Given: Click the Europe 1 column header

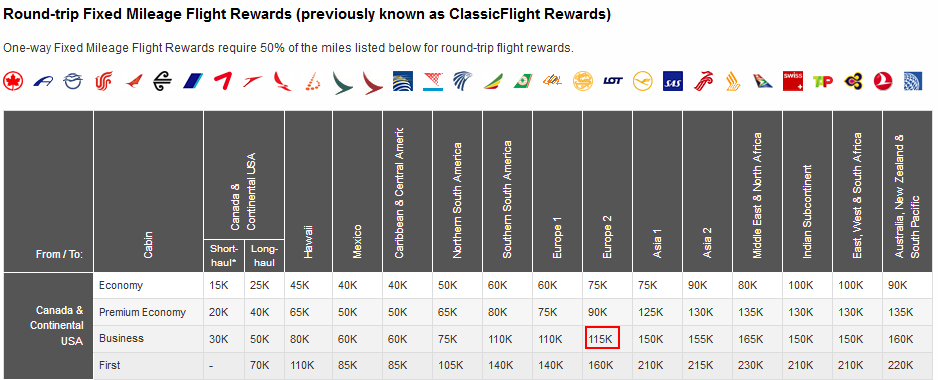Looking at the screenshot, I should point(557,191).
